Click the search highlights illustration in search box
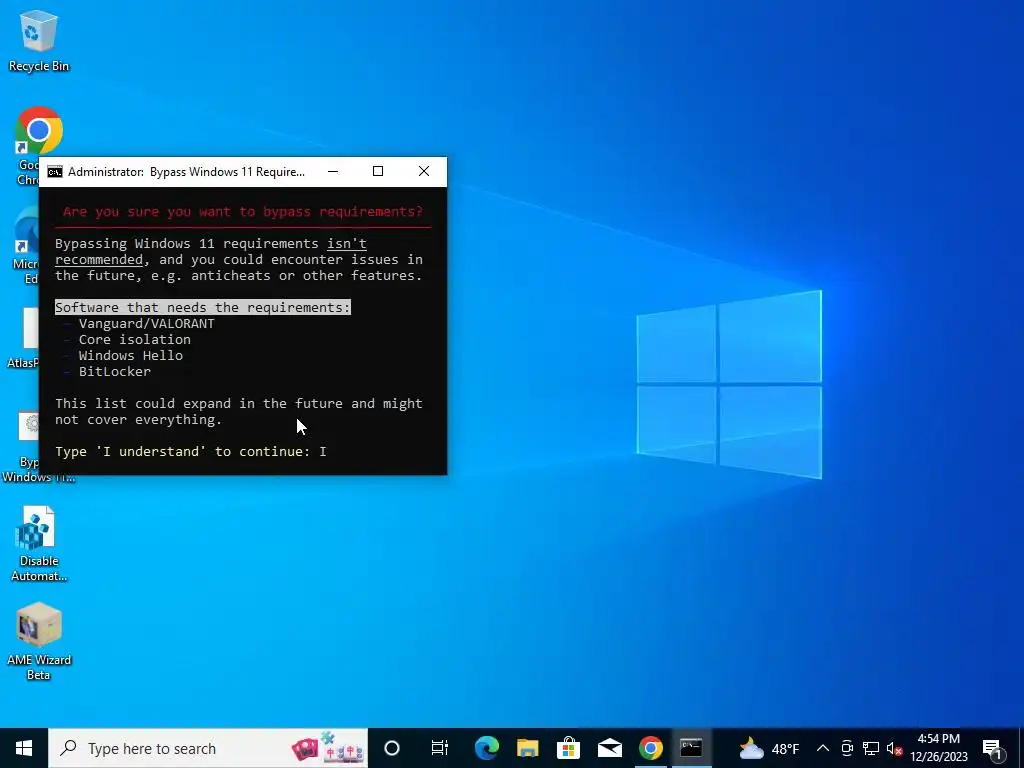The width and height of the screenshot is (1024, 768). point(327,748)
